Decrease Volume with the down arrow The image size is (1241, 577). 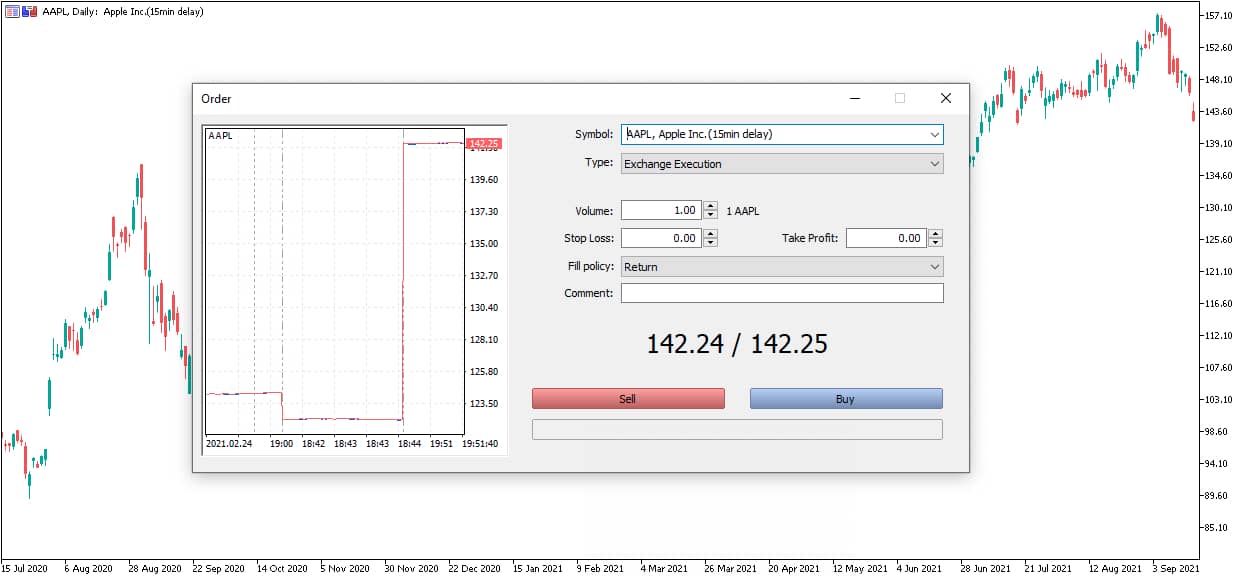pyautogui.click(x=711, y=215)
